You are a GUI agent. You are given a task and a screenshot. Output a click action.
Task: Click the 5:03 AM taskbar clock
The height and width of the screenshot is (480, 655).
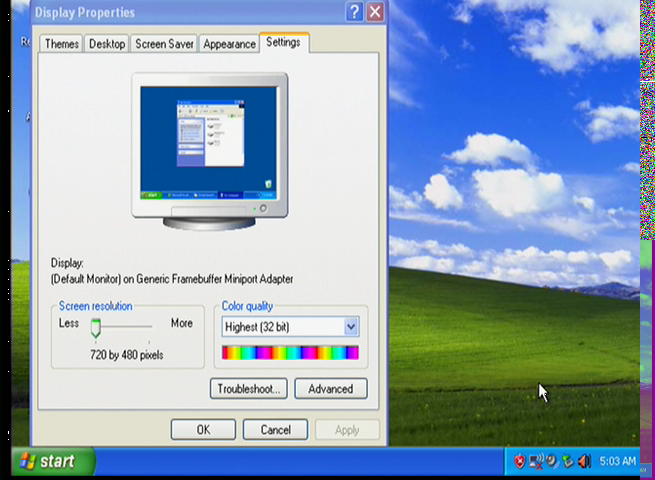(617, 461)
